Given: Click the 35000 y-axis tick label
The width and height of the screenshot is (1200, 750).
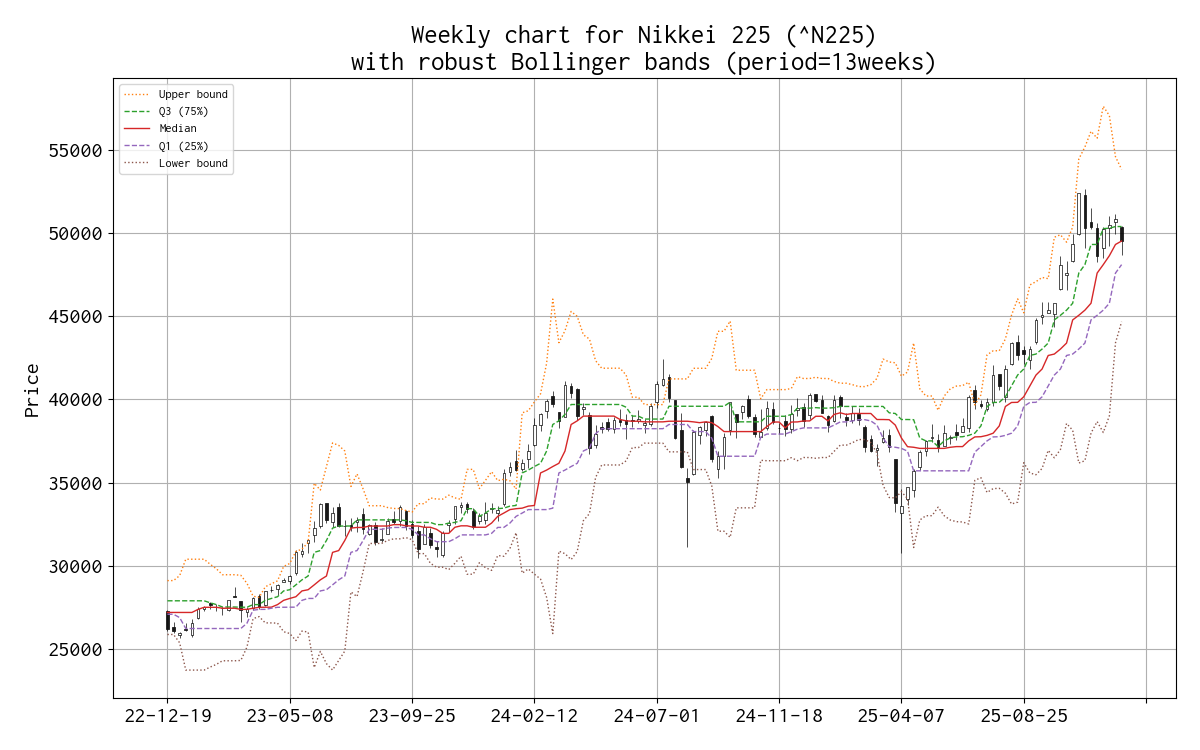Looking at the screenshot, I should [77, 483].
